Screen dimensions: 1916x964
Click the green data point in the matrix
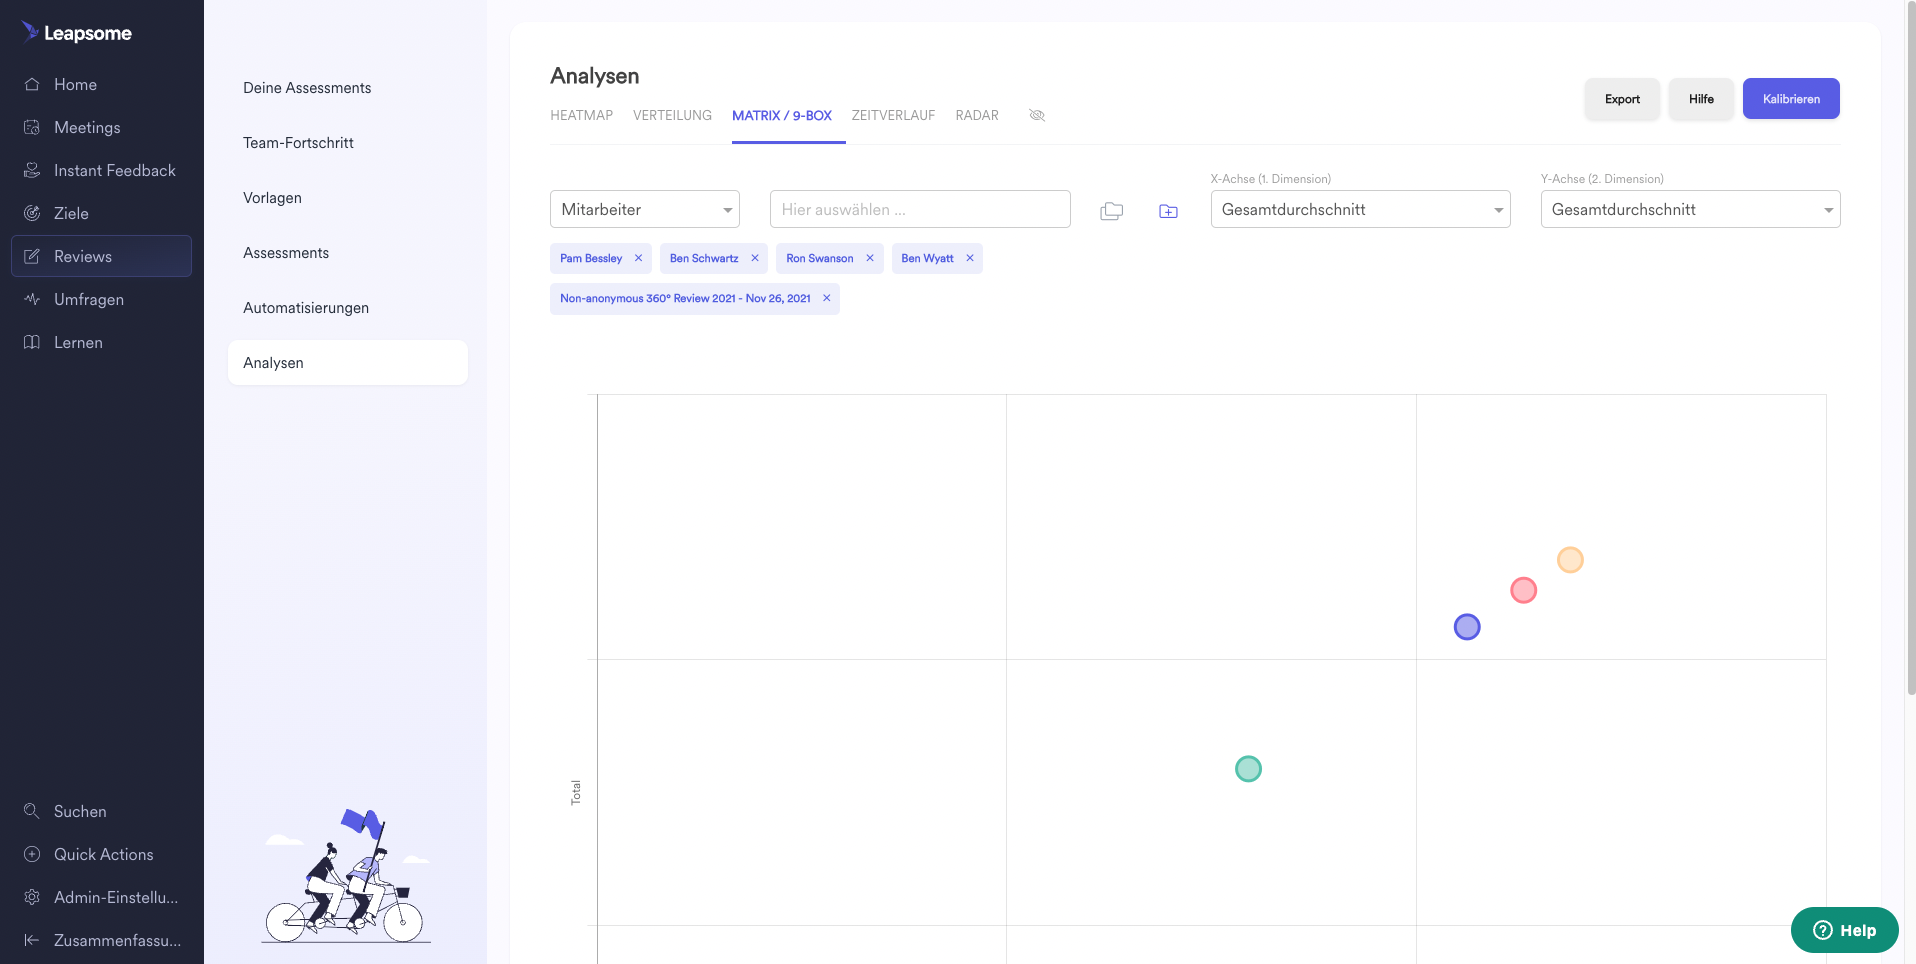1248,769
